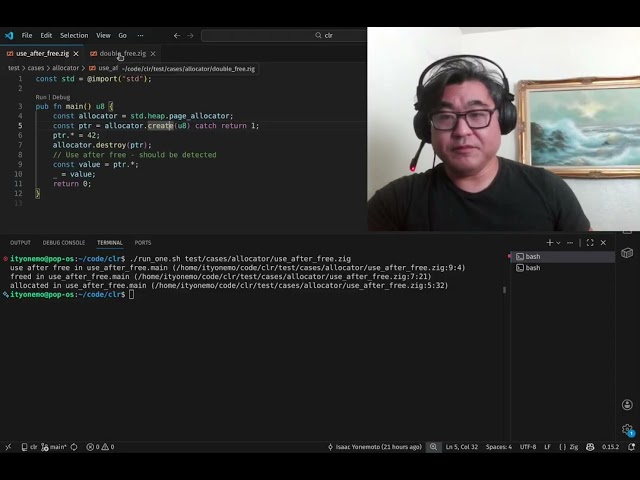Image resolution: width=640 pixels, height=480 pixels.
Task: Open remote window status icon
Action: coord(8,447)
